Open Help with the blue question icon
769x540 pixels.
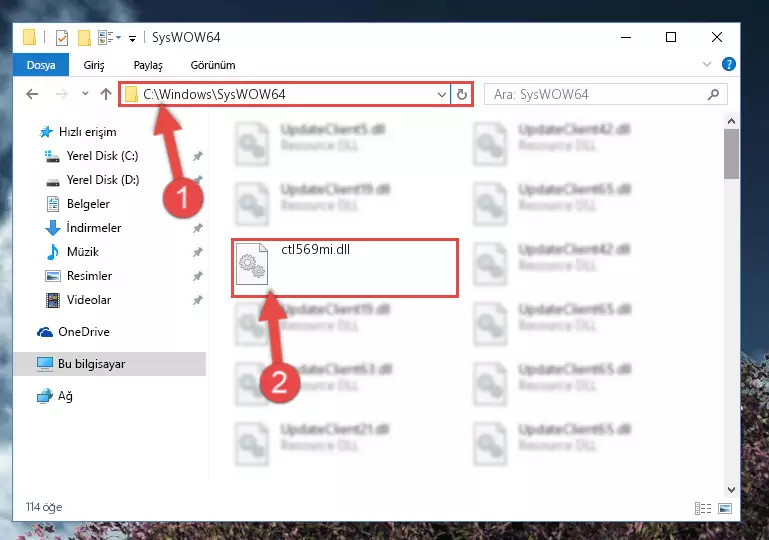pyautogui.click(x=729, y=64)
